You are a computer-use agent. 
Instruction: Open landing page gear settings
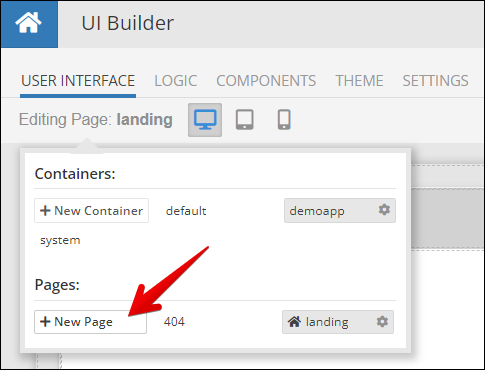(x=382, y=322)
